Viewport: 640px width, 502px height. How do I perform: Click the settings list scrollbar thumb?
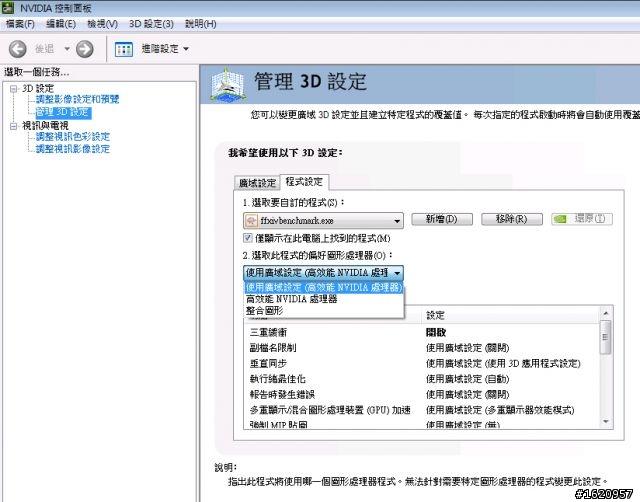(606, 337)
